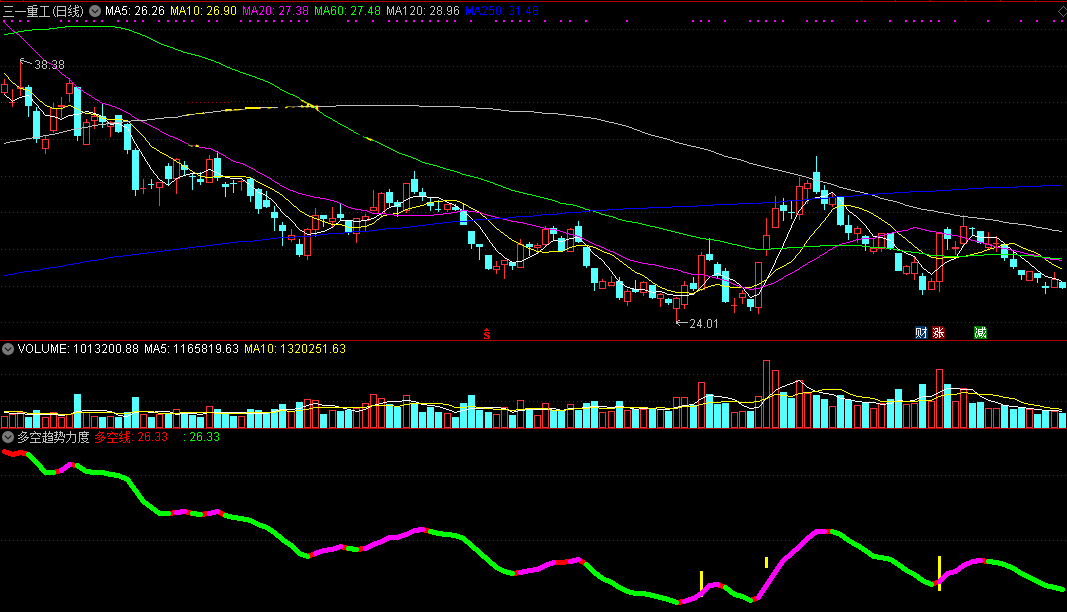The image size is (1067, 612).
Task: Click the red 多空线: 26.33 value
Action: [131, 437]
